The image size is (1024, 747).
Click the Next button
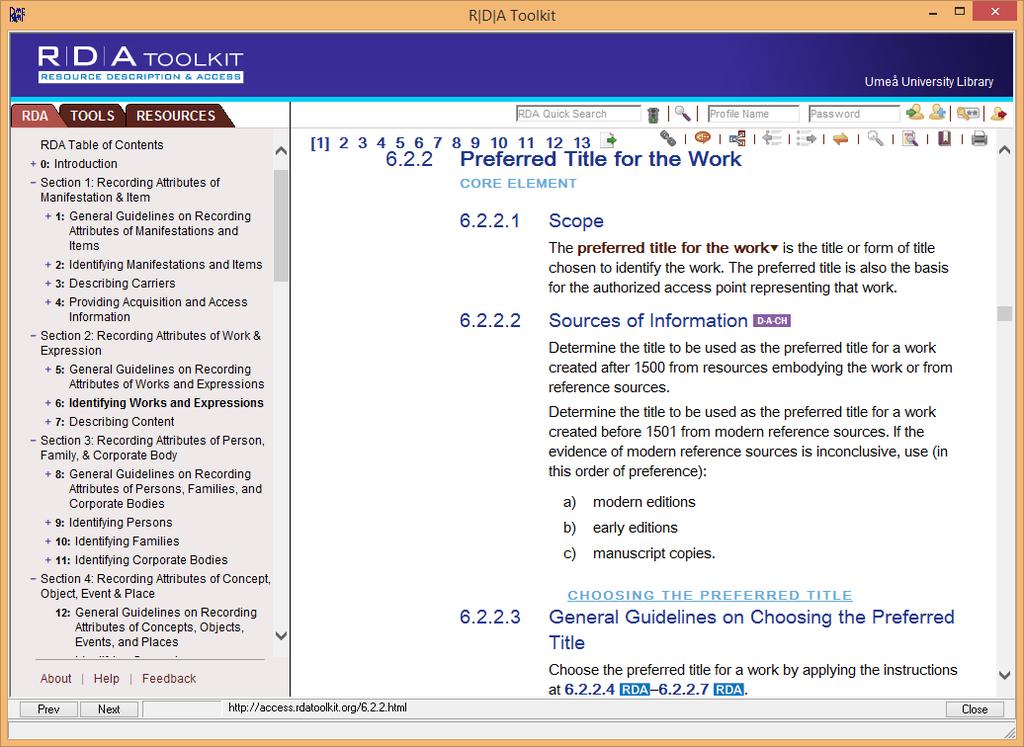(108, 709)
